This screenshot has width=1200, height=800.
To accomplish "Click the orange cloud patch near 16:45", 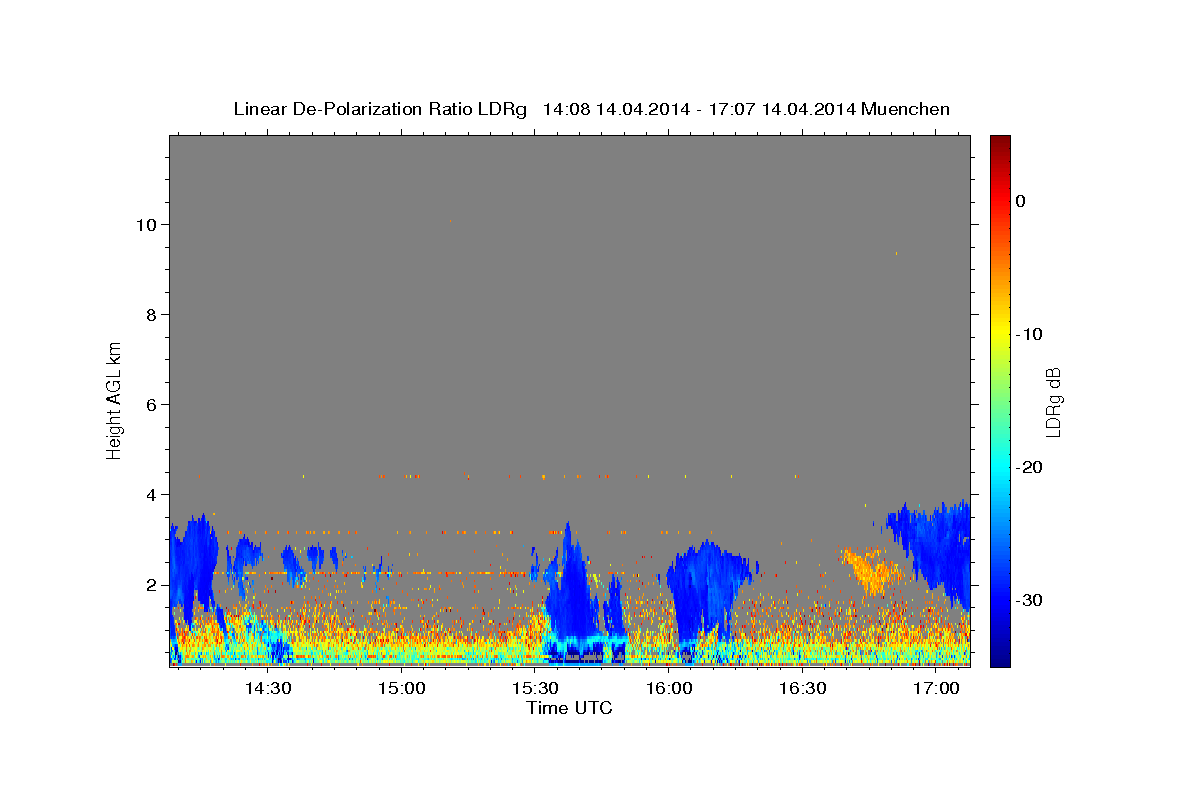I will click(873, 571).
